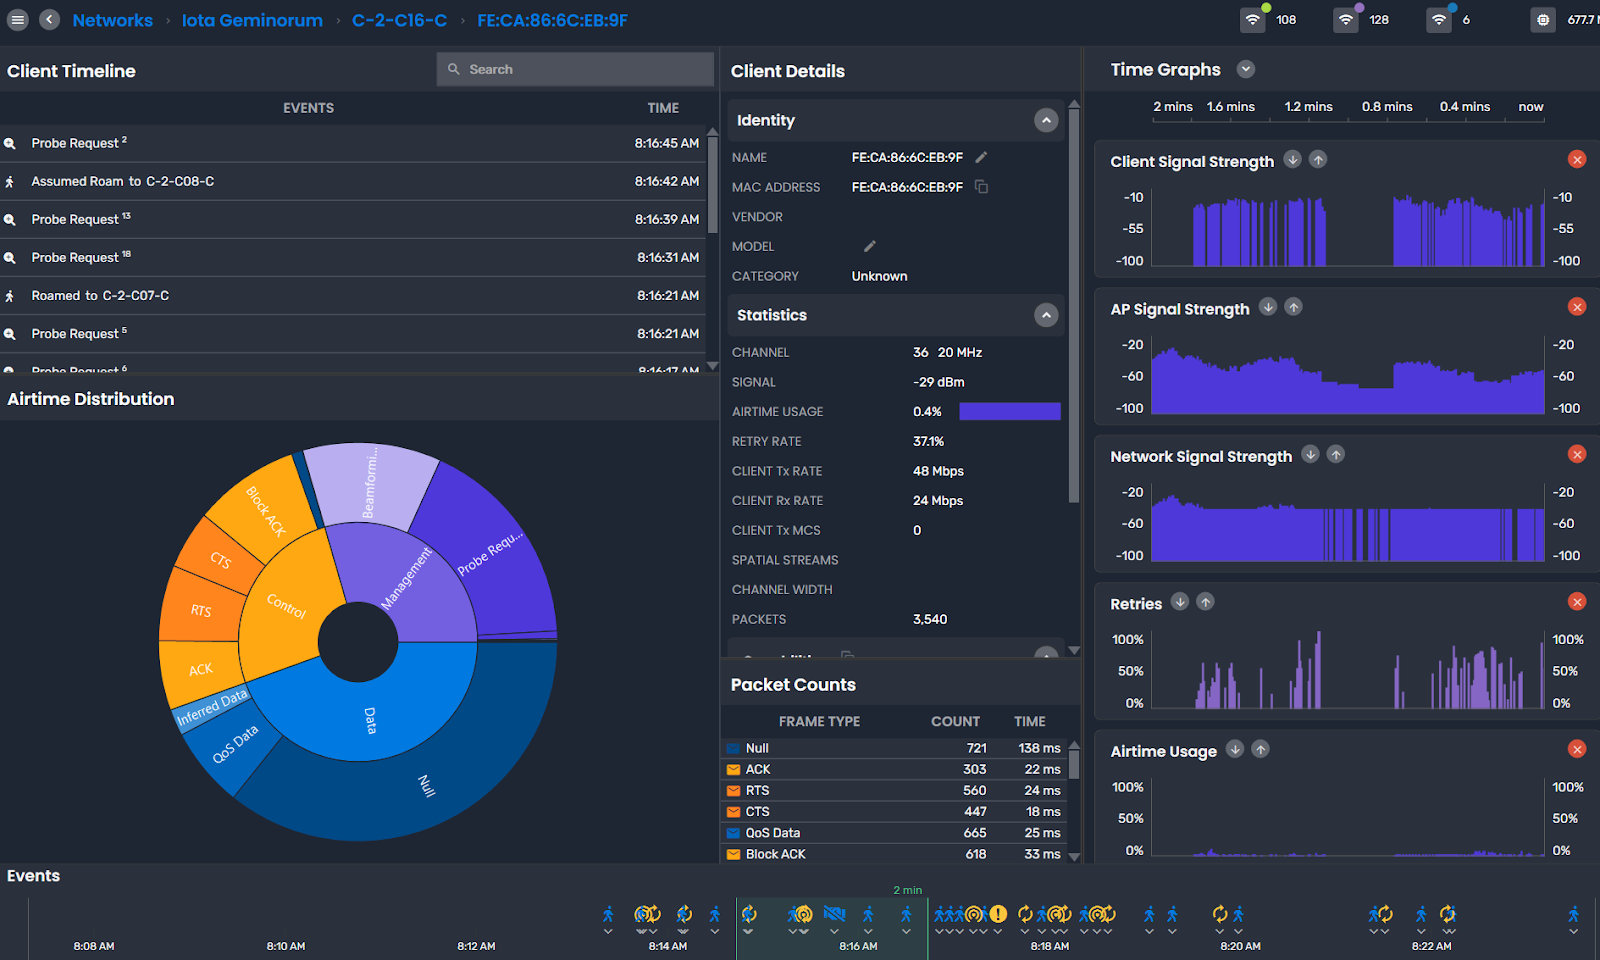The image size is (1600, 960).
Task: Open the Networks breadcrumb link
Action: (113, 20)
